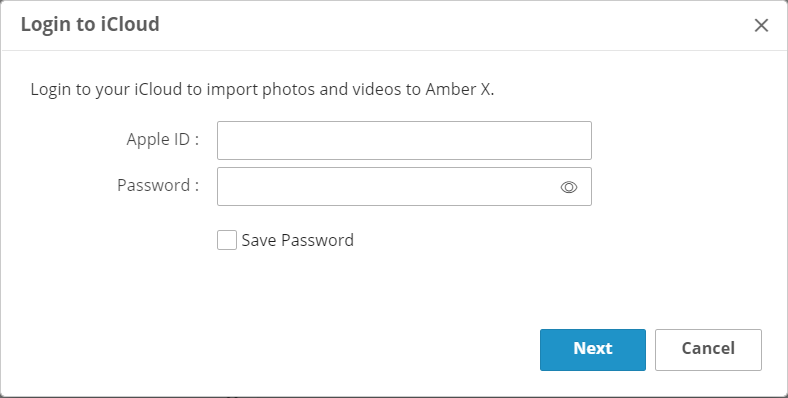
Task: Dismiss the login with Cancel button
Action: click(x=708, y=350)
